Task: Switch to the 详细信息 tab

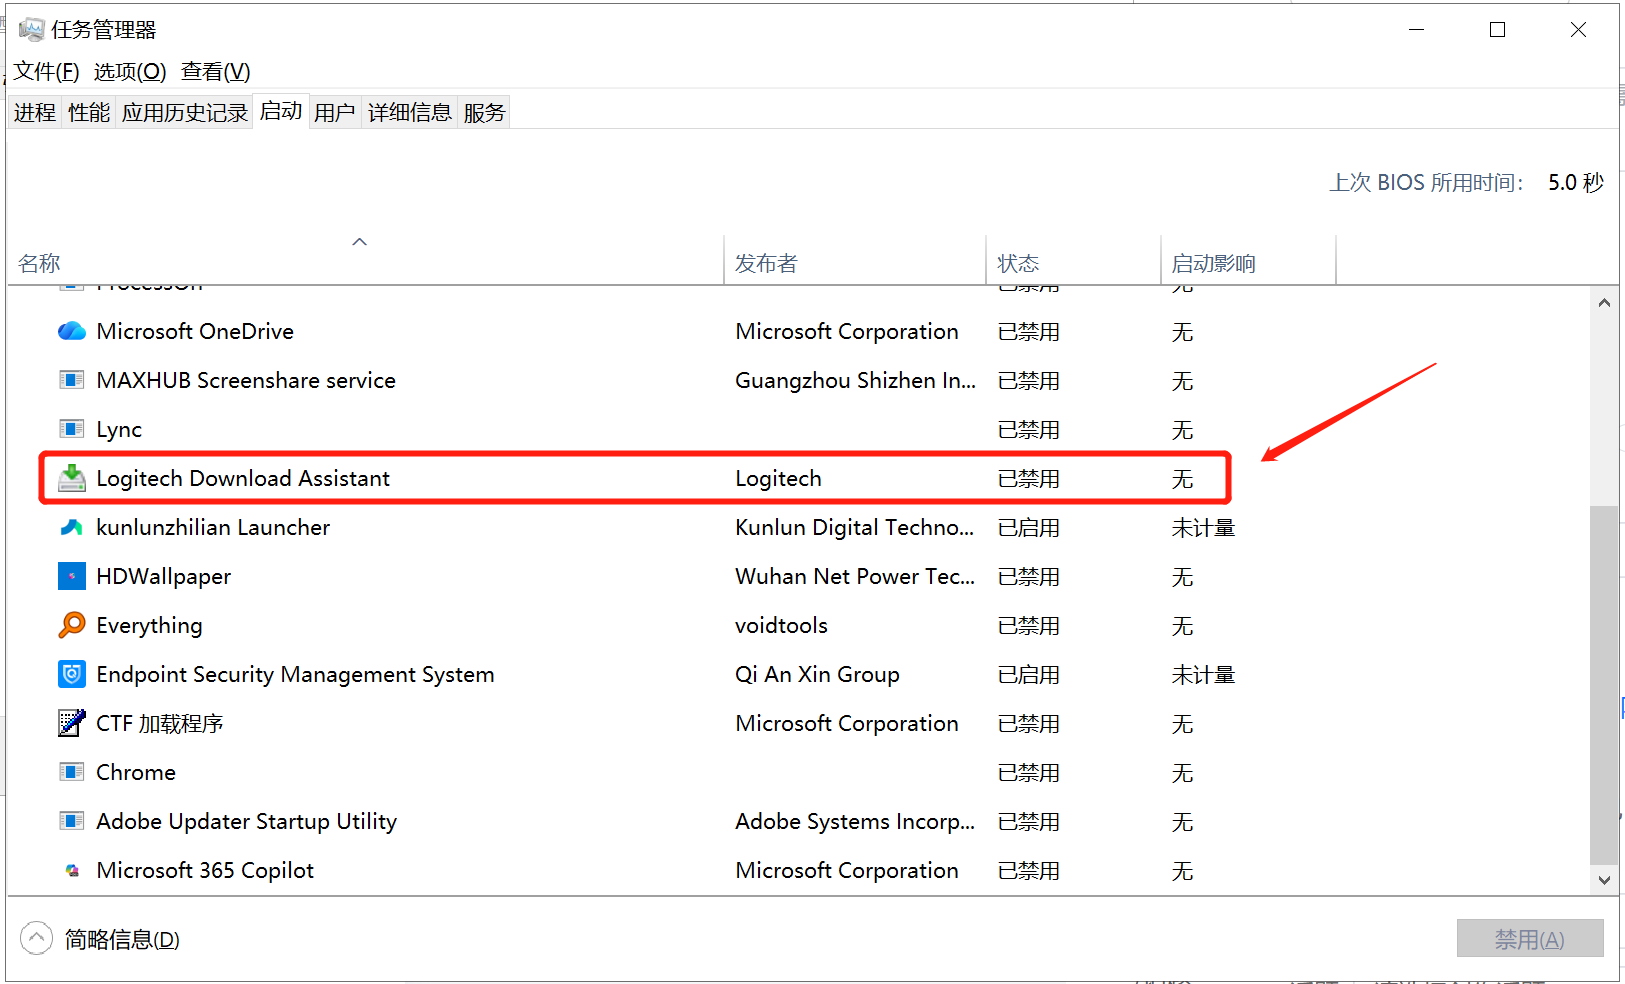Action: [410, 113]
